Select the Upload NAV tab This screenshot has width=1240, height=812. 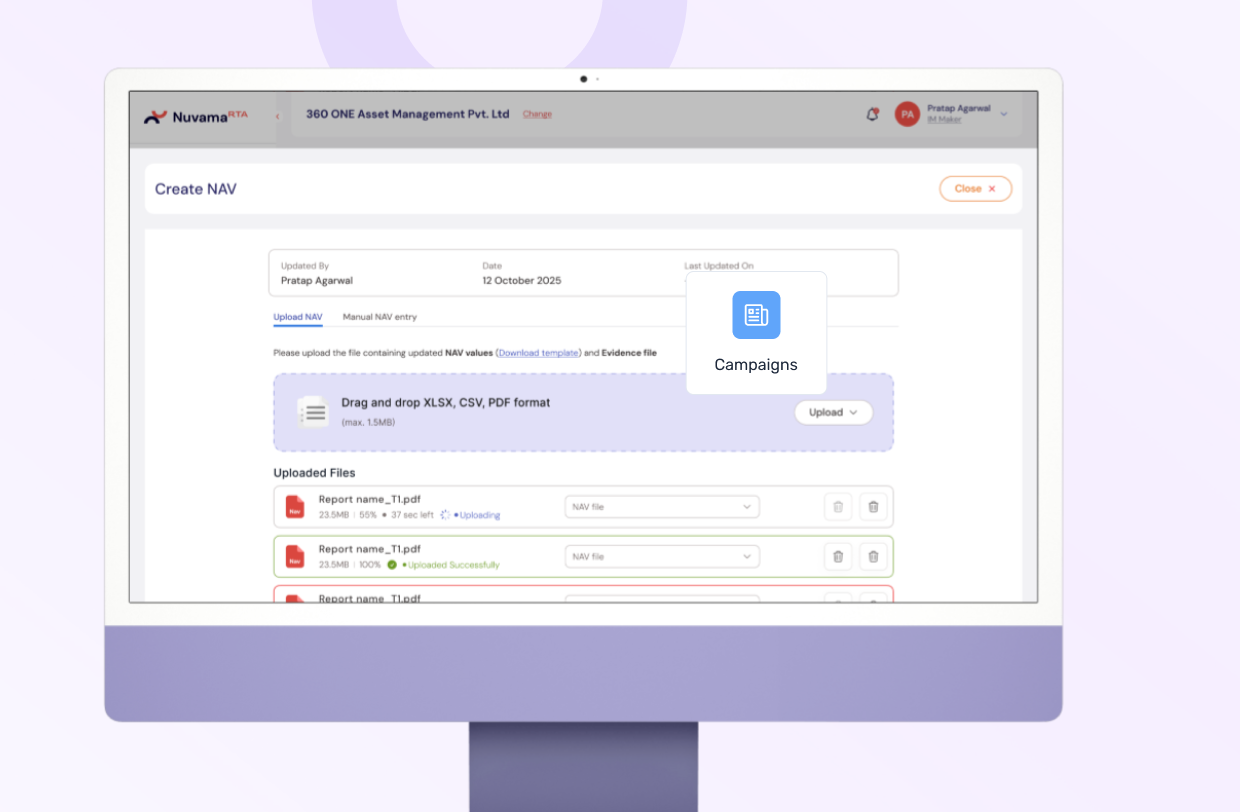(x=298, y=317)
